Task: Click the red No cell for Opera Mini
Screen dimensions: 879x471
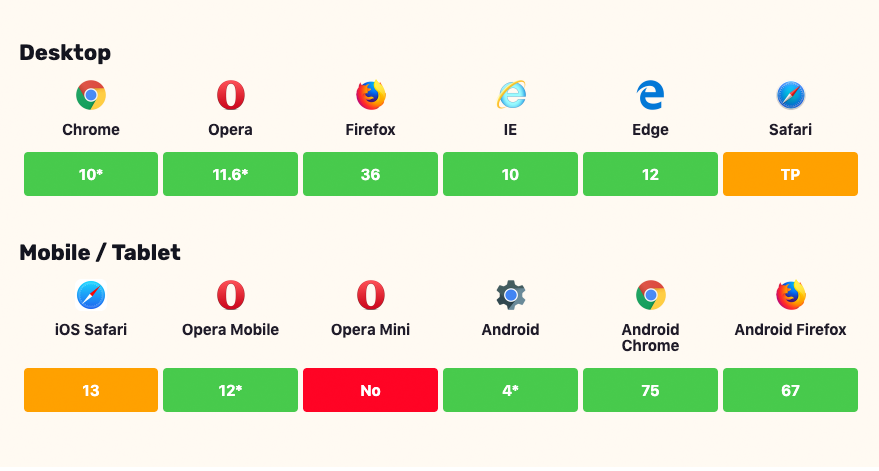Action: (x=371, y=390)
